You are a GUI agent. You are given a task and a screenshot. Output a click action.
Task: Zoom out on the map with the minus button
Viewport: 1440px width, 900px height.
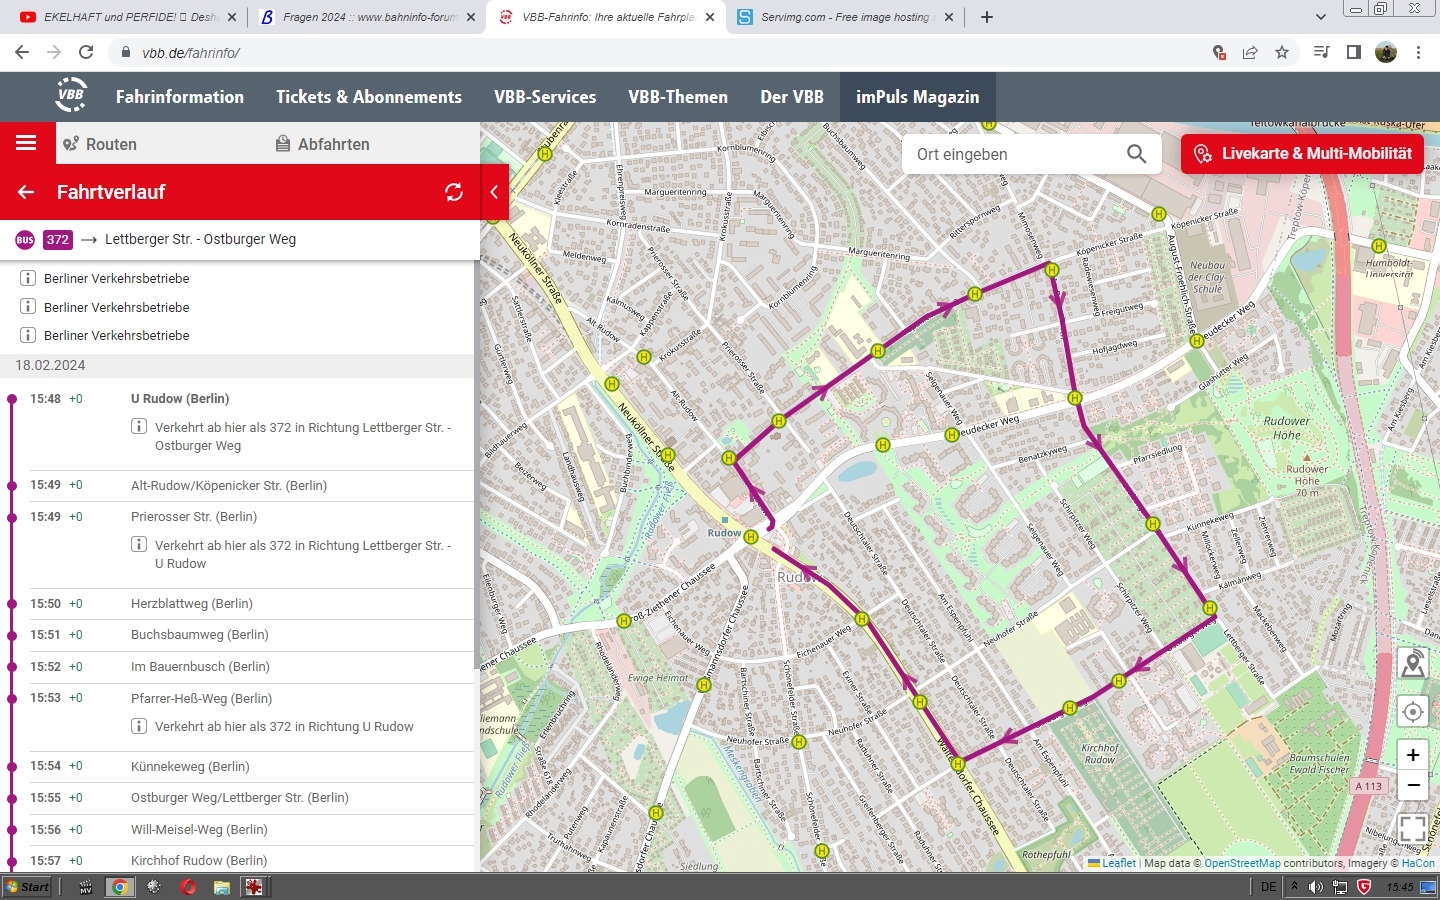pyautogui.click(x=1412, y=785)
